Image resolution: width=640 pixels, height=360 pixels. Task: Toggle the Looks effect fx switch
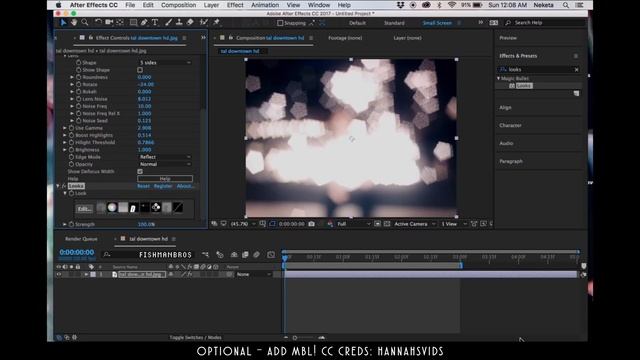(64, 186)
